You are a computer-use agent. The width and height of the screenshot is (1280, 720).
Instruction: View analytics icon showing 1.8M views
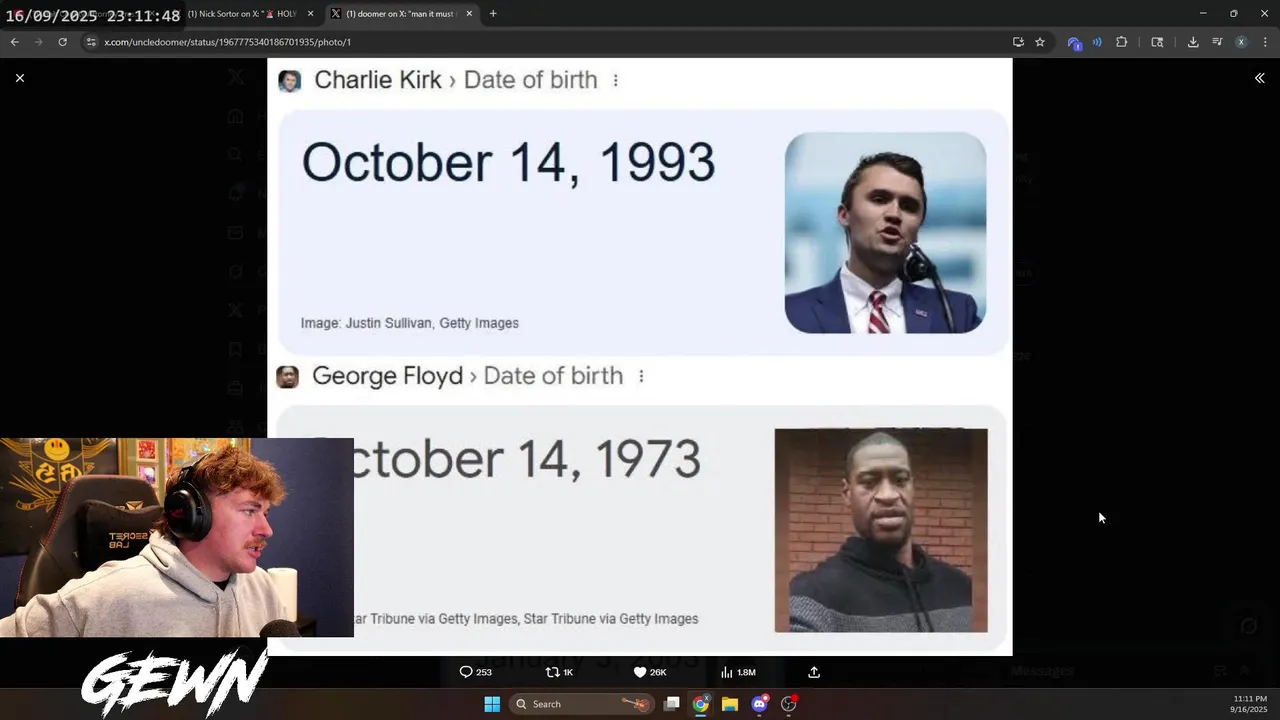pyautogui.click(x=738, y=672)
